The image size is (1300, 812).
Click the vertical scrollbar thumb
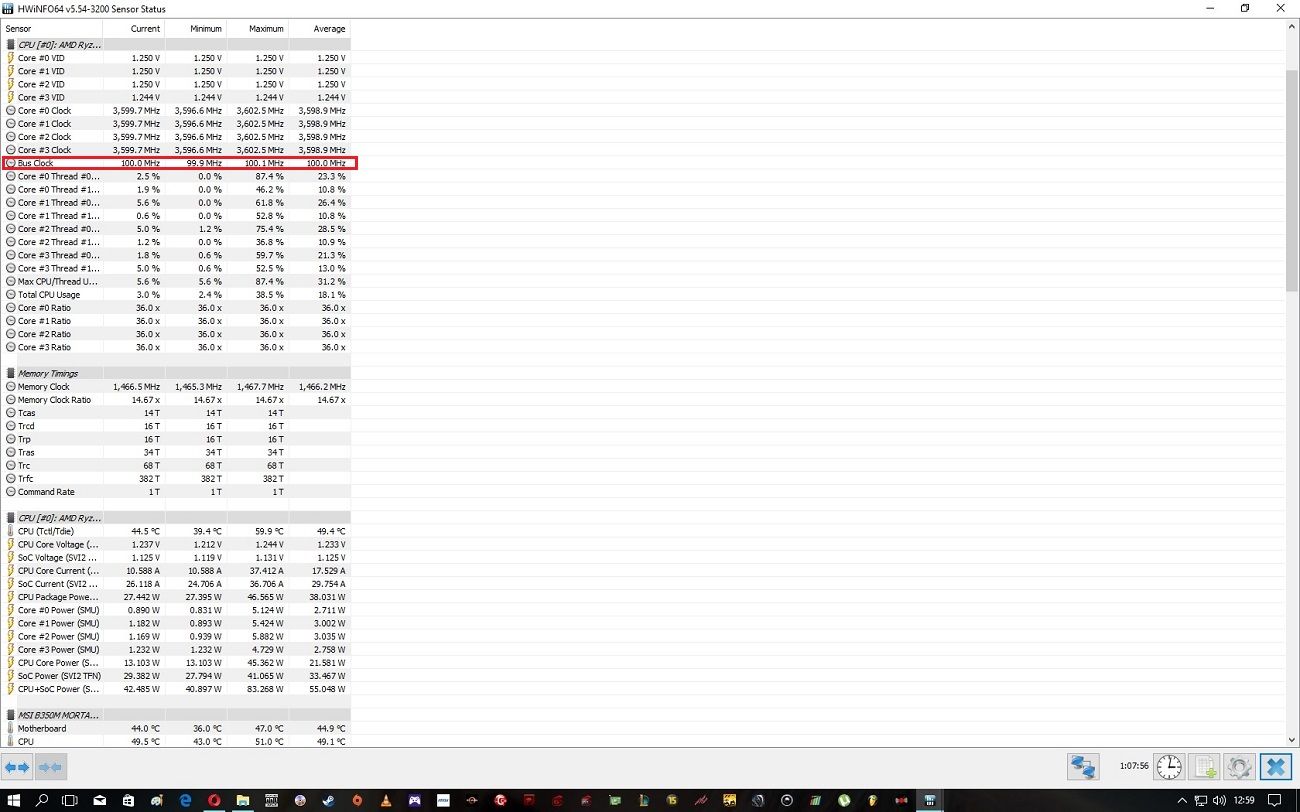(x=1291, y=180)
